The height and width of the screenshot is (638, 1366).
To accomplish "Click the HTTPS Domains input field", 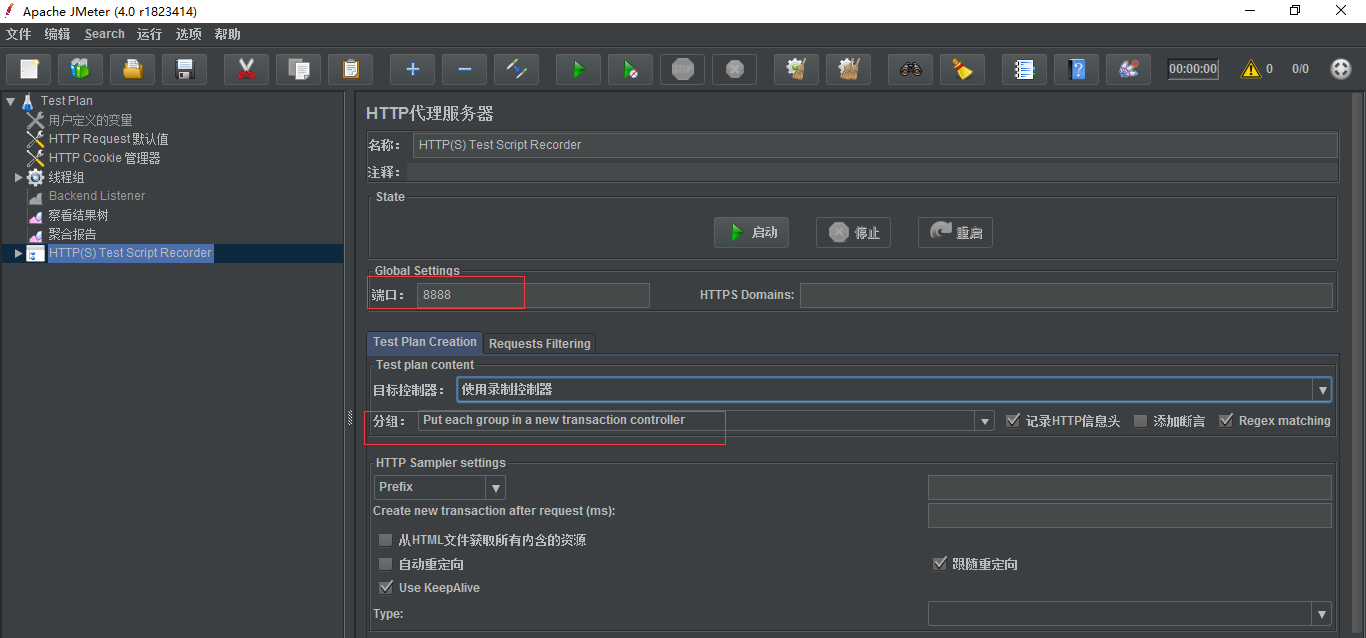I will tap(1066, 295).
